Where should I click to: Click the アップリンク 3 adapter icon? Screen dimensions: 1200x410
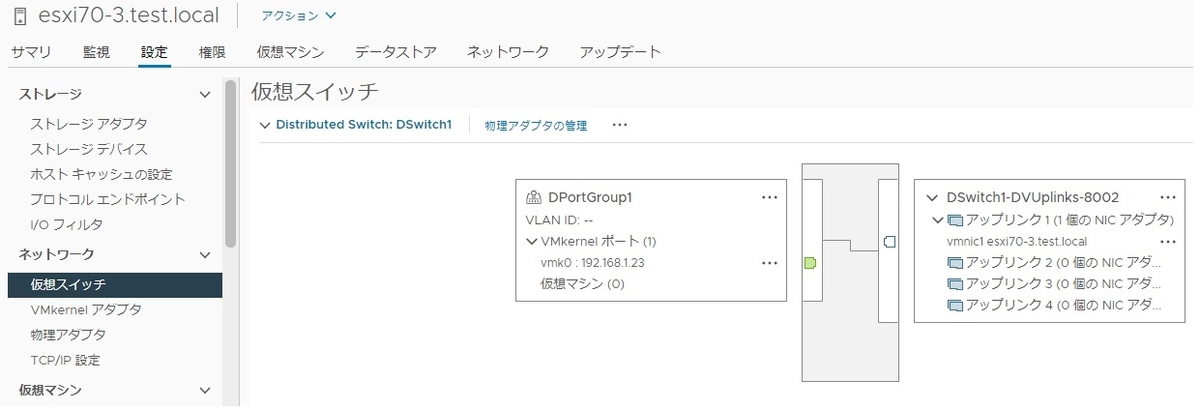954,284
